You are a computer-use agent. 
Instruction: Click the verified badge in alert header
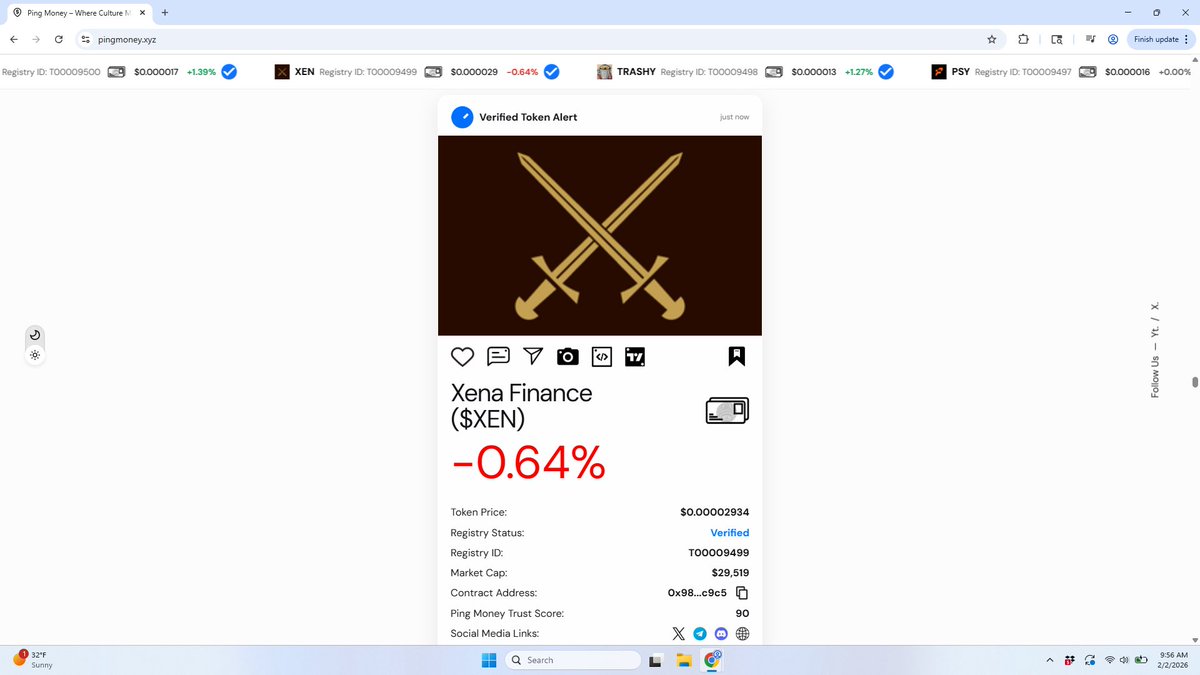tap(462, 117)
